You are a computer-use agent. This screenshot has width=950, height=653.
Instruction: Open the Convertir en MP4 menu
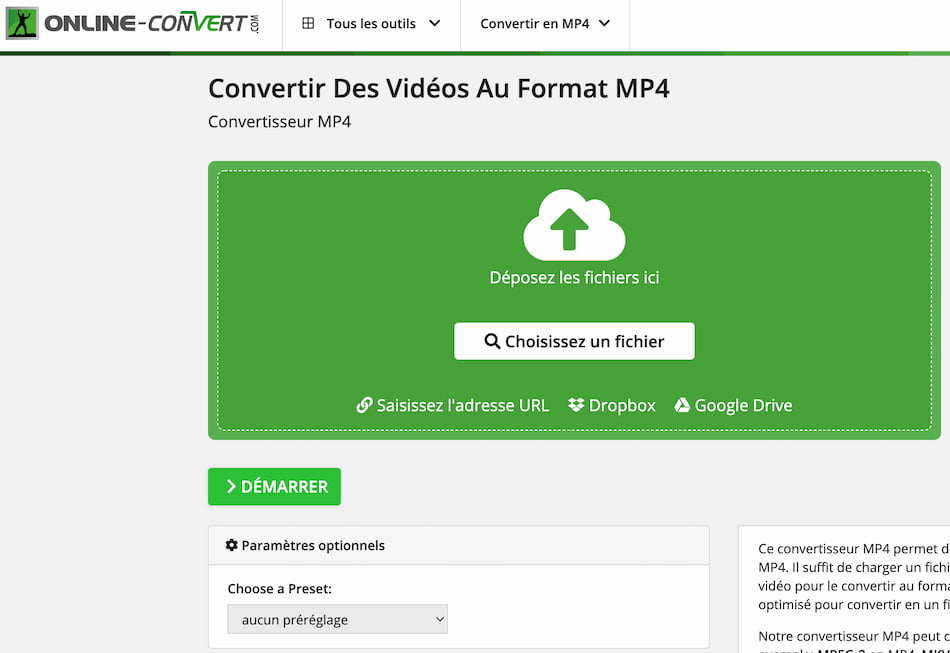[x=545, y=24]
